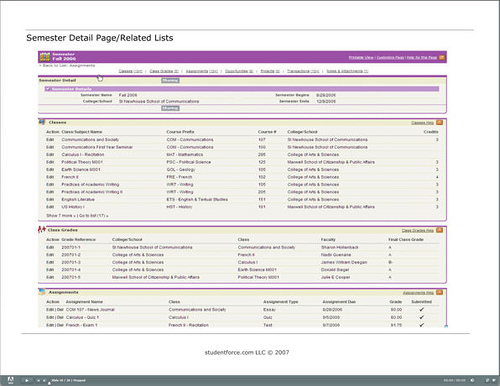The width and height of the screenshot is (500, 386).
Task: Open English Literature class
Action: click(x=78, y=199)
